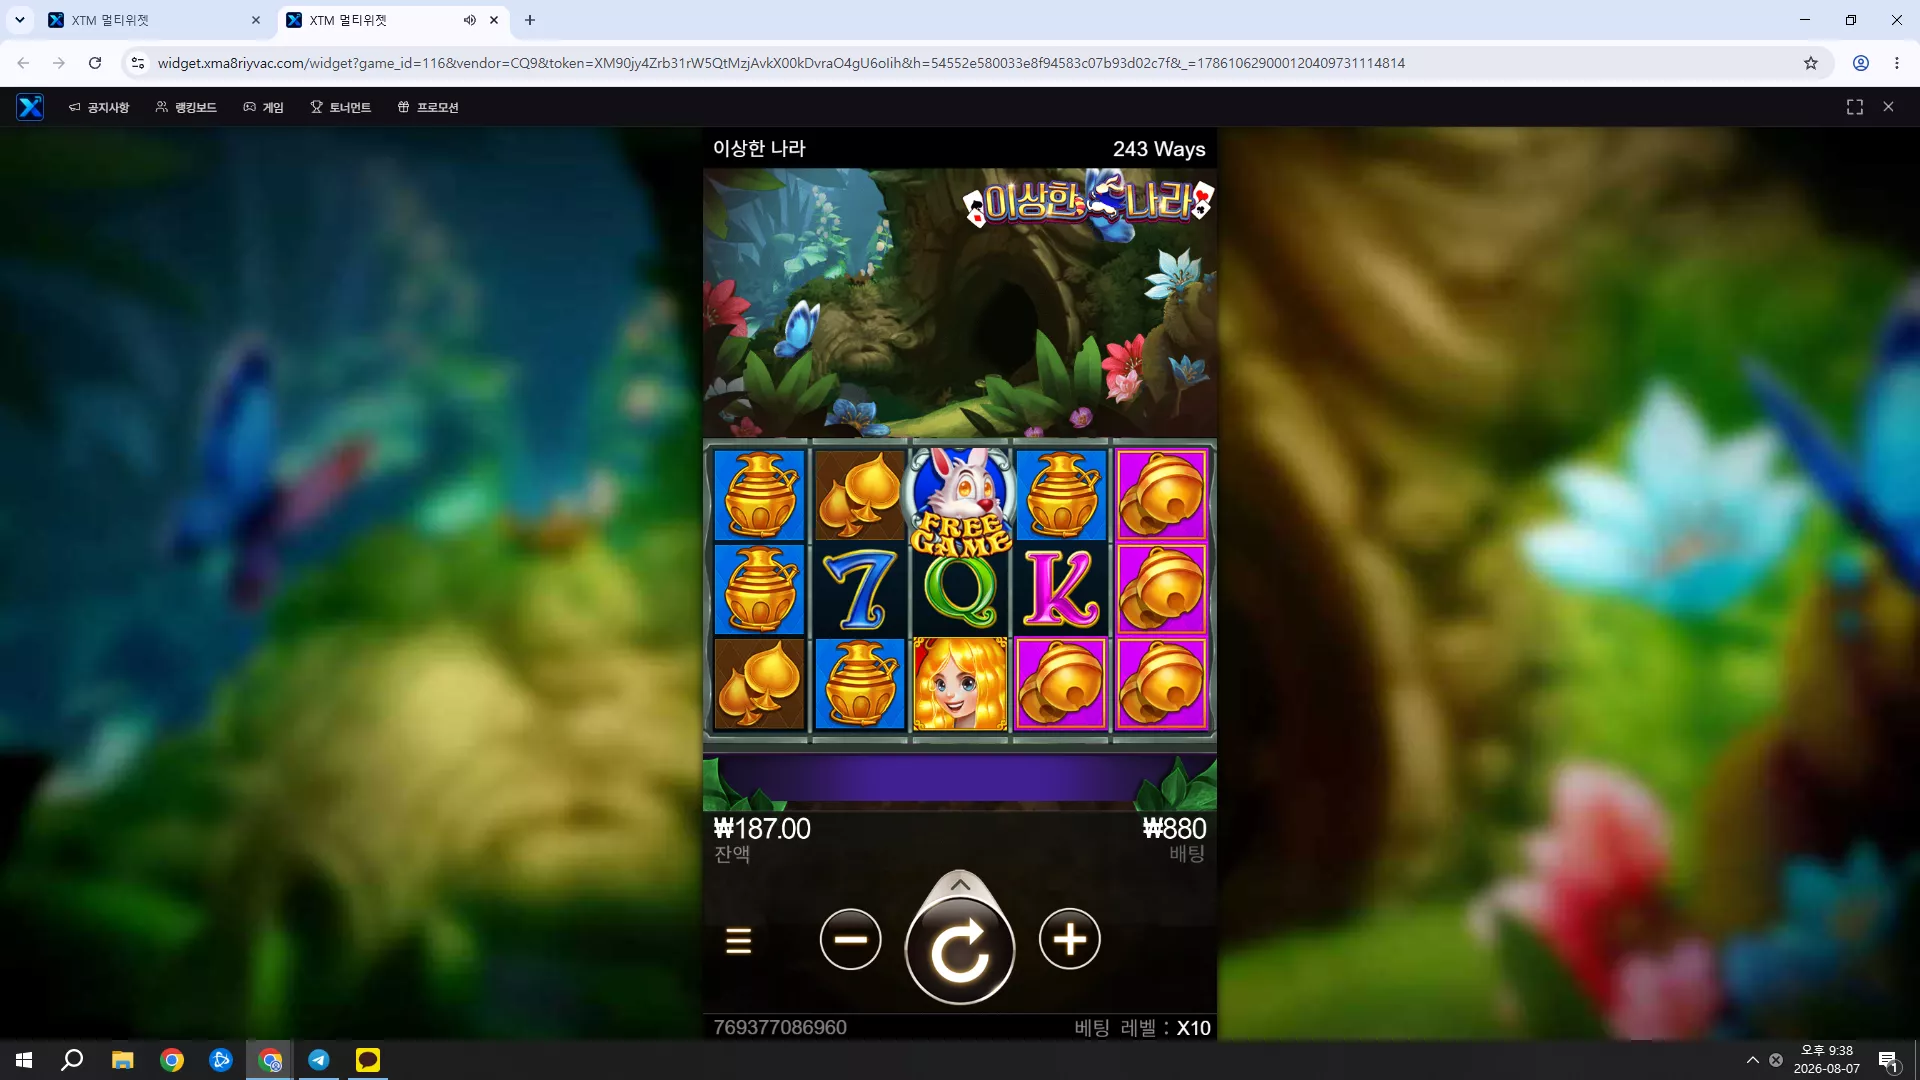Screen dimensions: 1920x1080
Task: Show hidden system tray icons
Action: coord(1752,1060)
